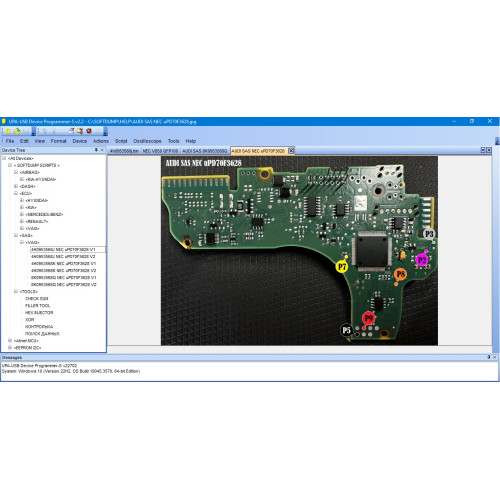Switch to the AUDI SAS-8K0953568G tab
This screenshot has height=500, width=500.
pyautogui.click(x=204, y=151)
